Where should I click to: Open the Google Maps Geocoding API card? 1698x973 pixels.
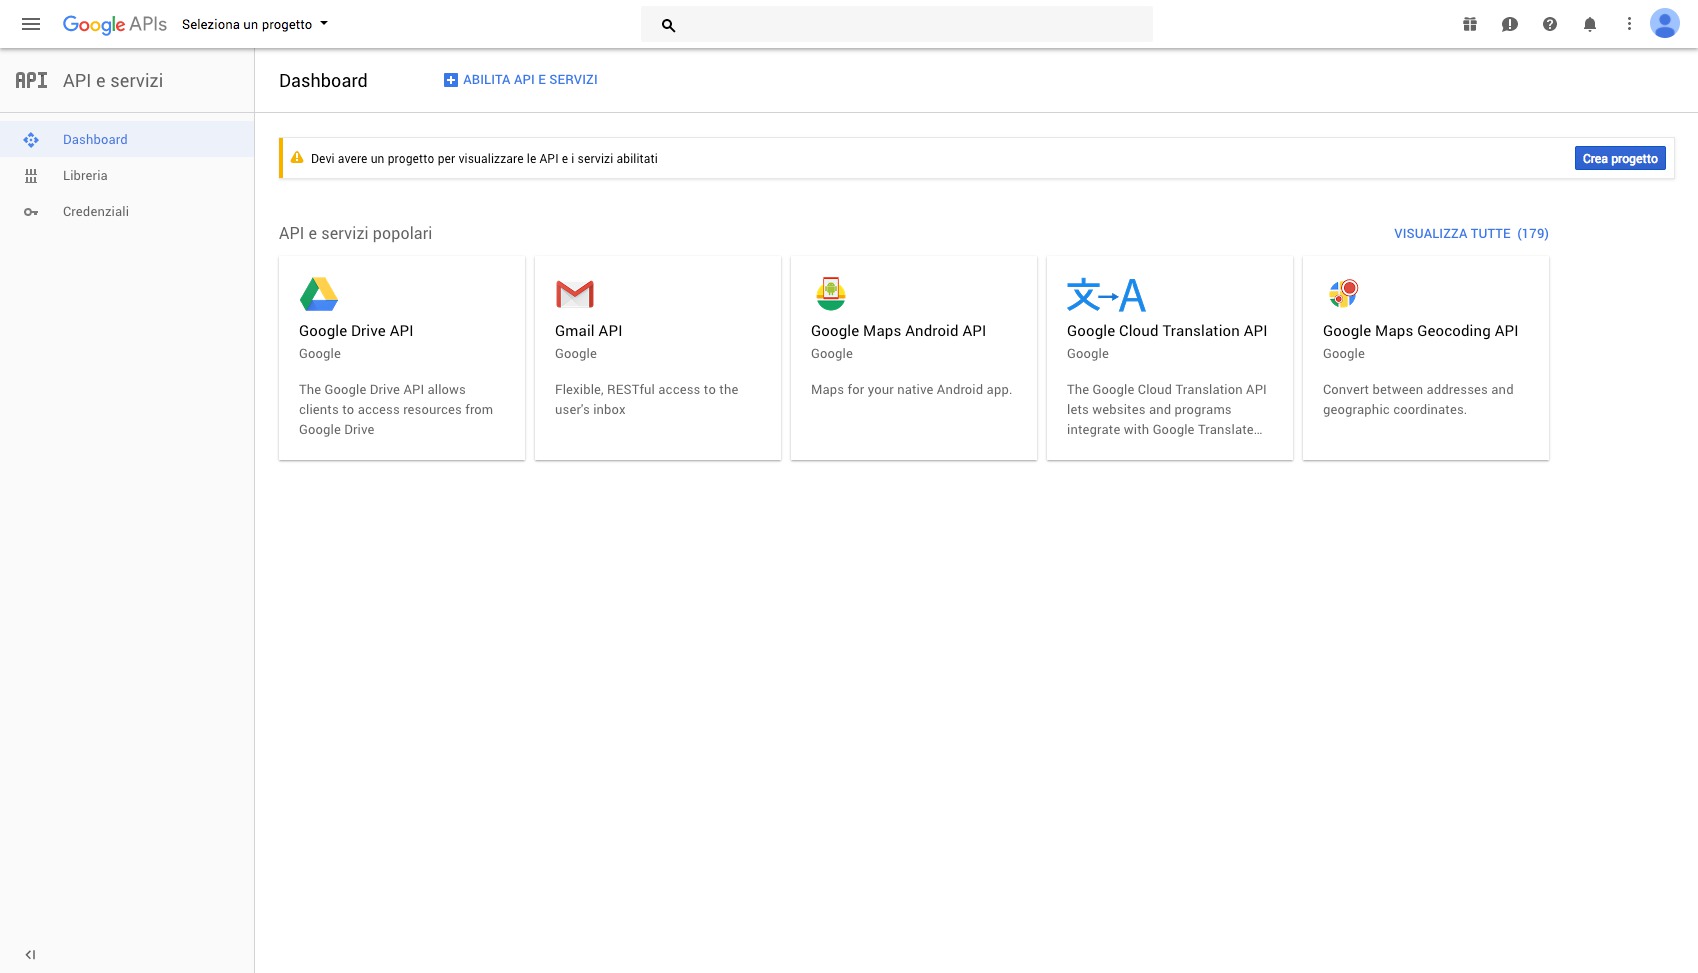click(1425, 358)
